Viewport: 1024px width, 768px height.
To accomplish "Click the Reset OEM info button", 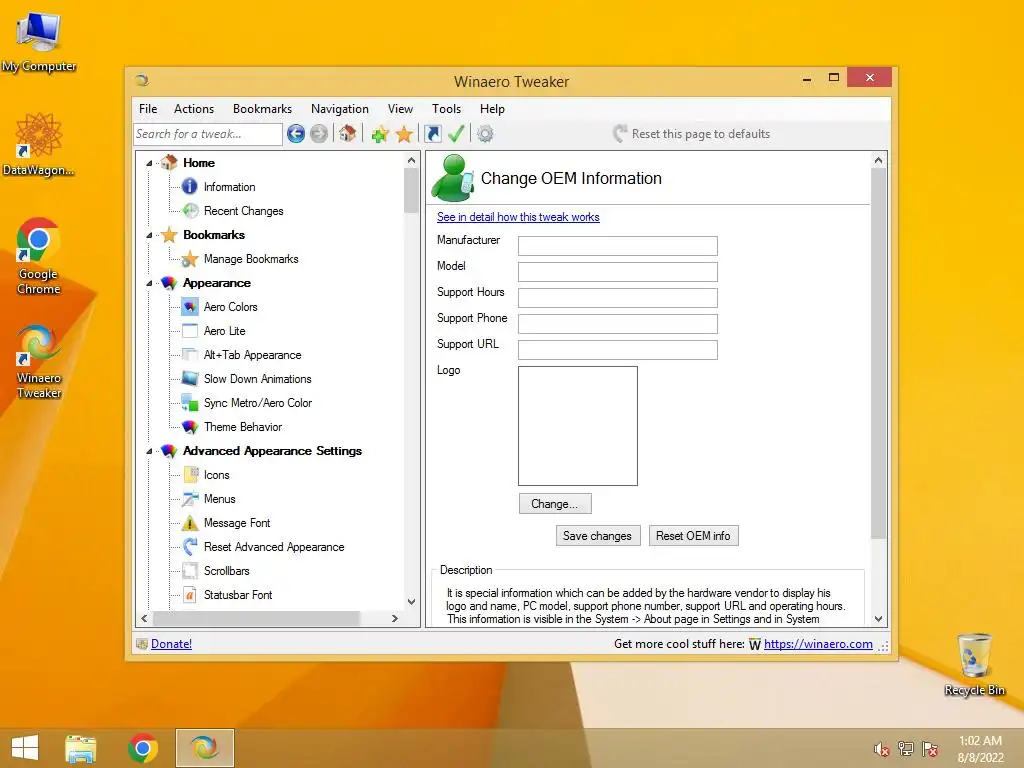I will pos(693,536).
